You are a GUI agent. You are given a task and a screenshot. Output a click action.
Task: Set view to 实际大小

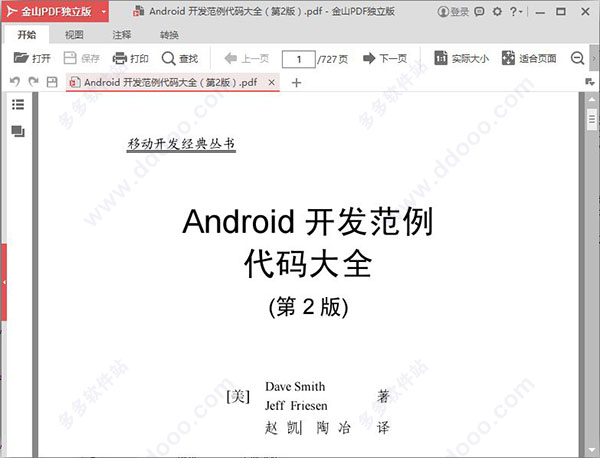click(462, 59)
